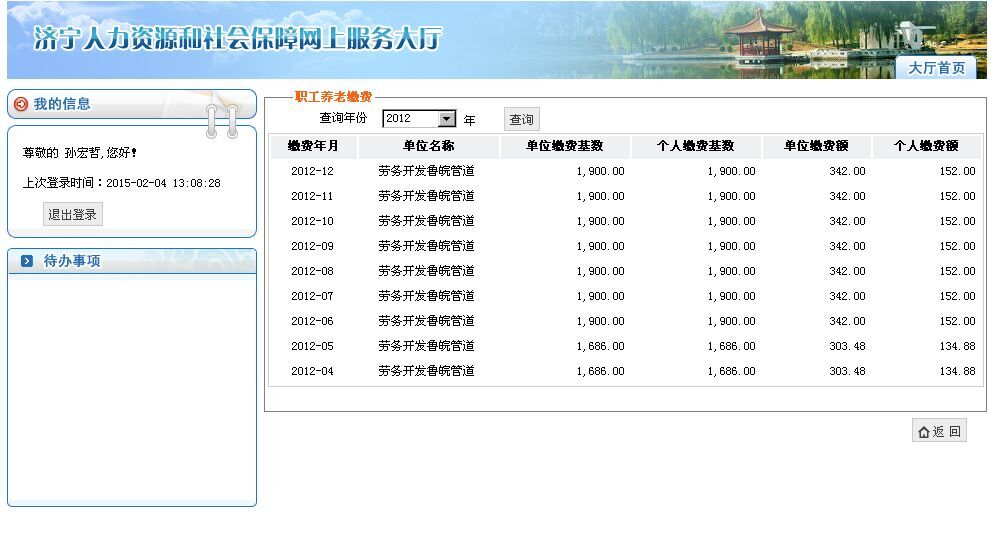Click the 退出登录 logout button
The height and width of the screenshot is (542, 1003).
coord(73,214)
